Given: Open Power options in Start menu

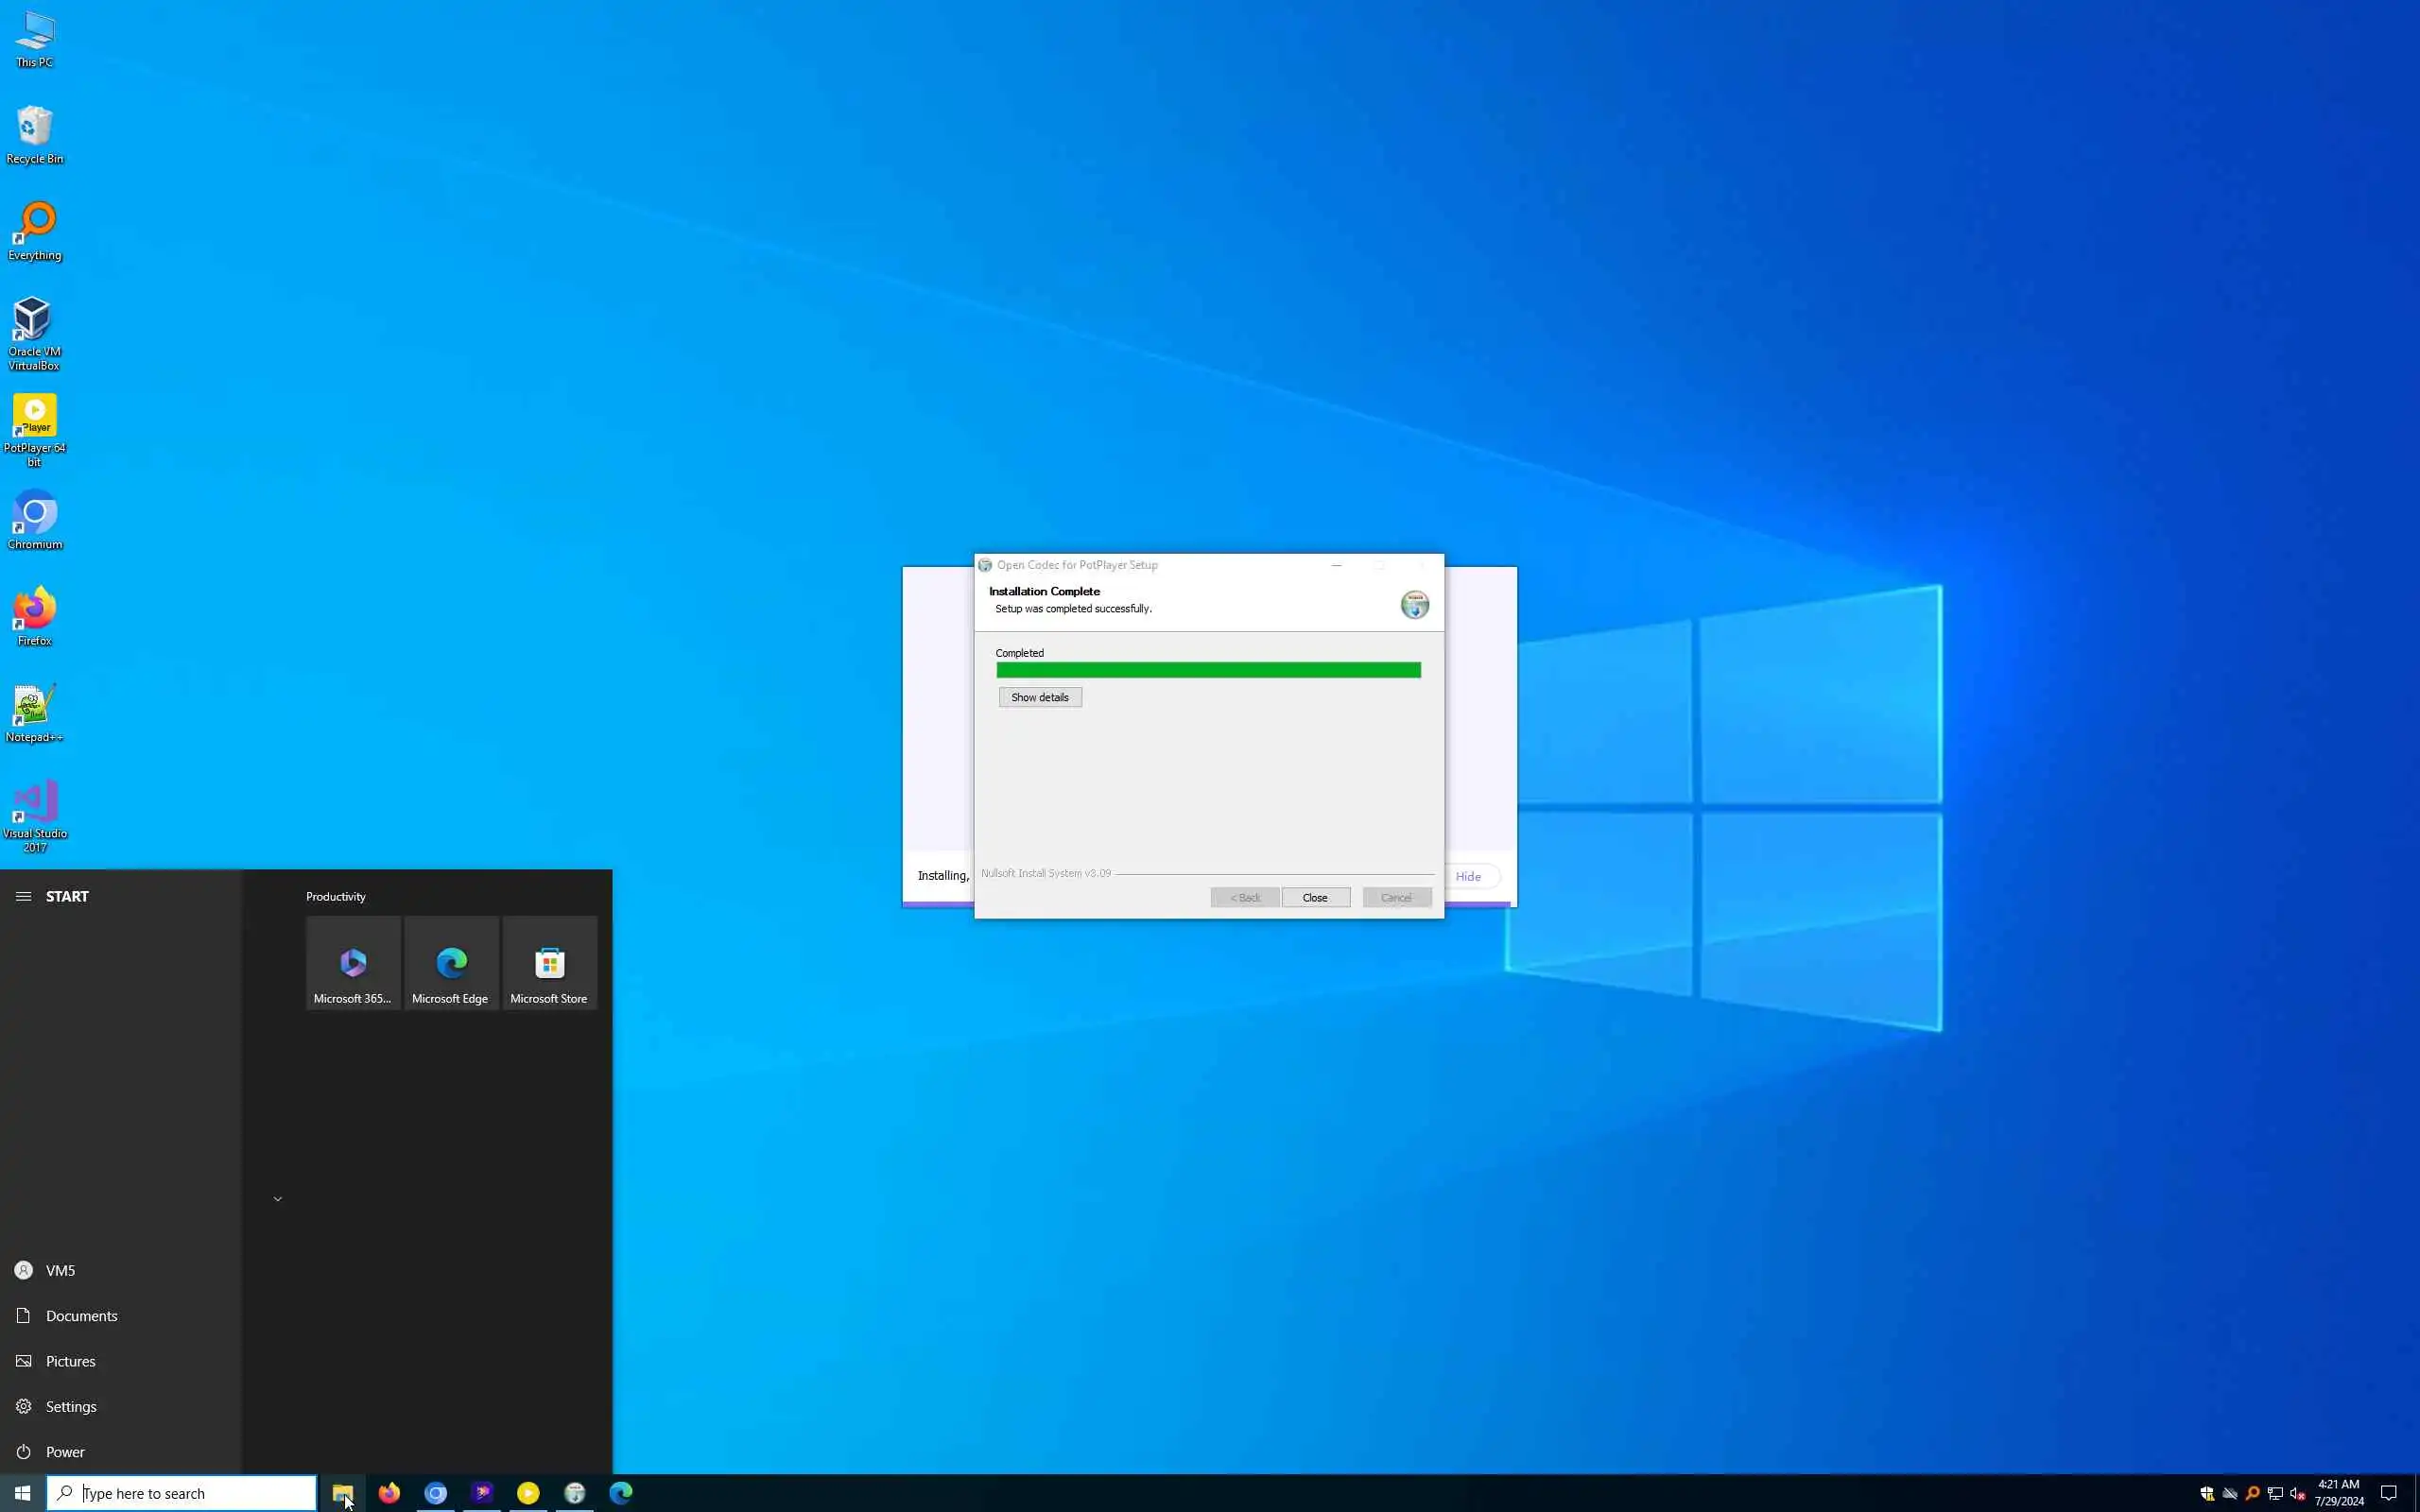Looking at the screenshot, I should pyautogui.click(x=65, y=1452).
